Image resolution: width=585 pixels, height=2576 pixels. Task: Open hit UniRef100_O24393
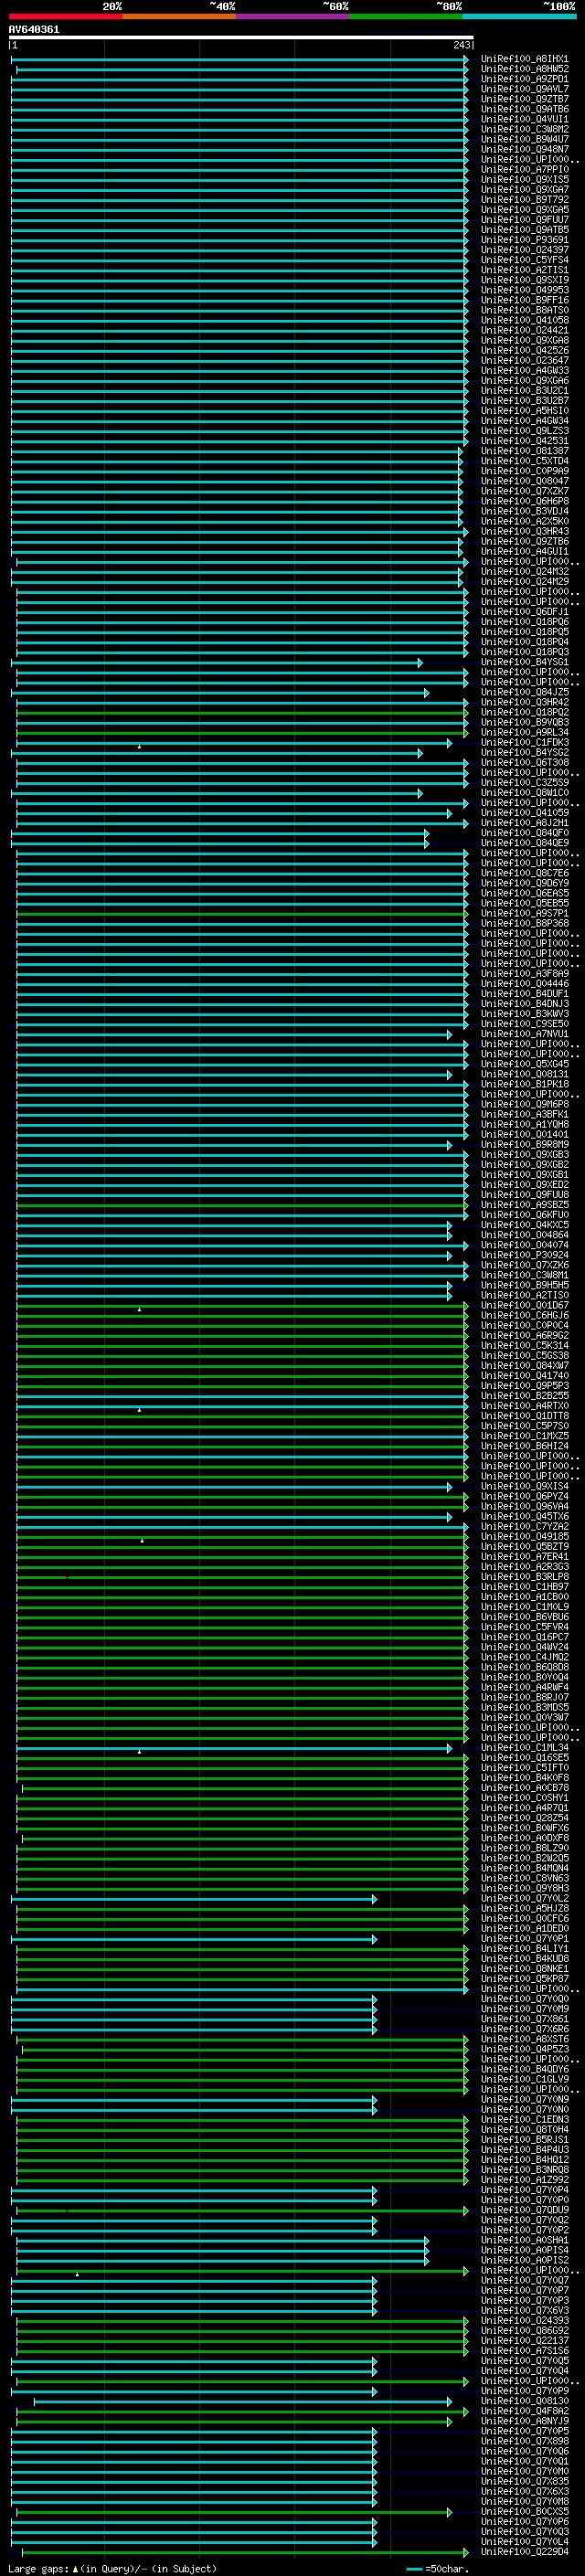[x=524, y=2321]
